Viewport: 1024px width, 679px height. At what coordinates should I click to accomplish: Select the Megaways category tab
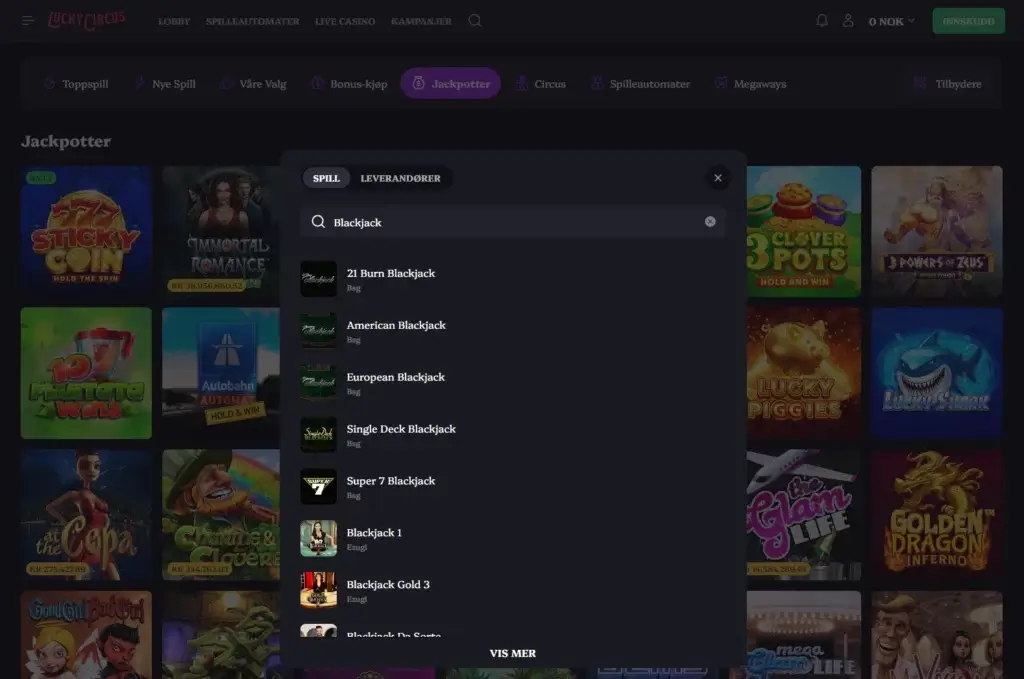click(750, 84)
